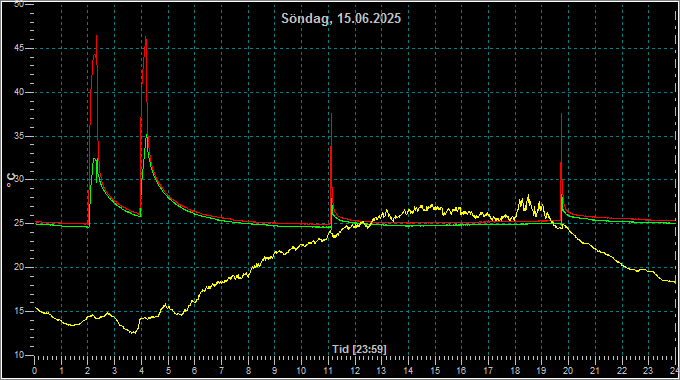Click the 45 label on temperature axis
Image resolution: width=680 pixels, height=380 pixels.
coord(19,49)
